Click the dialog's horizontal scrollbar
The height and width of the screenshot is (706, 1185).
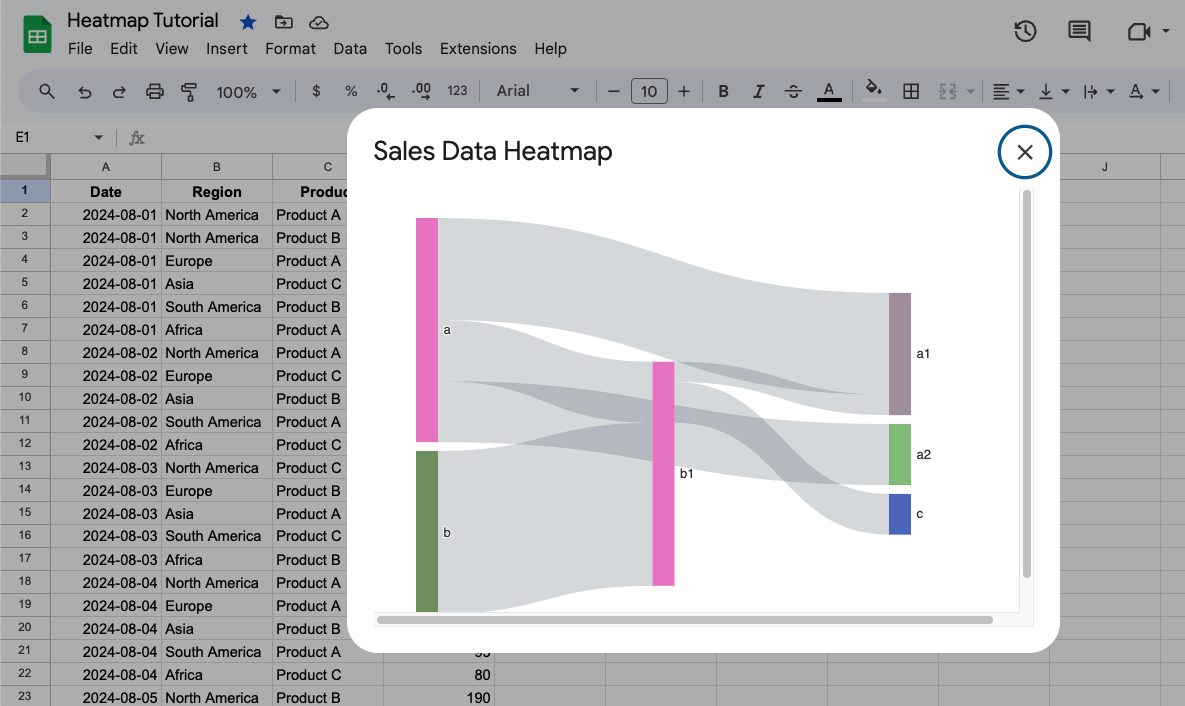(684, 620)
